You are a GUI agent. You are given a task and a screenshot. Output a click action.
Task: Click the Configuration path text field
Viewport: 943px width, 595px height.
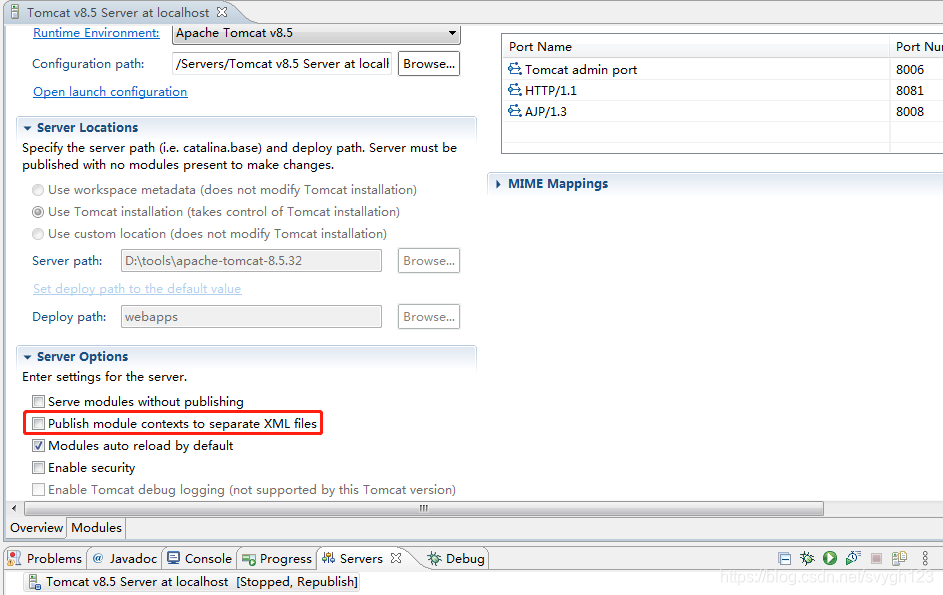pos(282,64)
